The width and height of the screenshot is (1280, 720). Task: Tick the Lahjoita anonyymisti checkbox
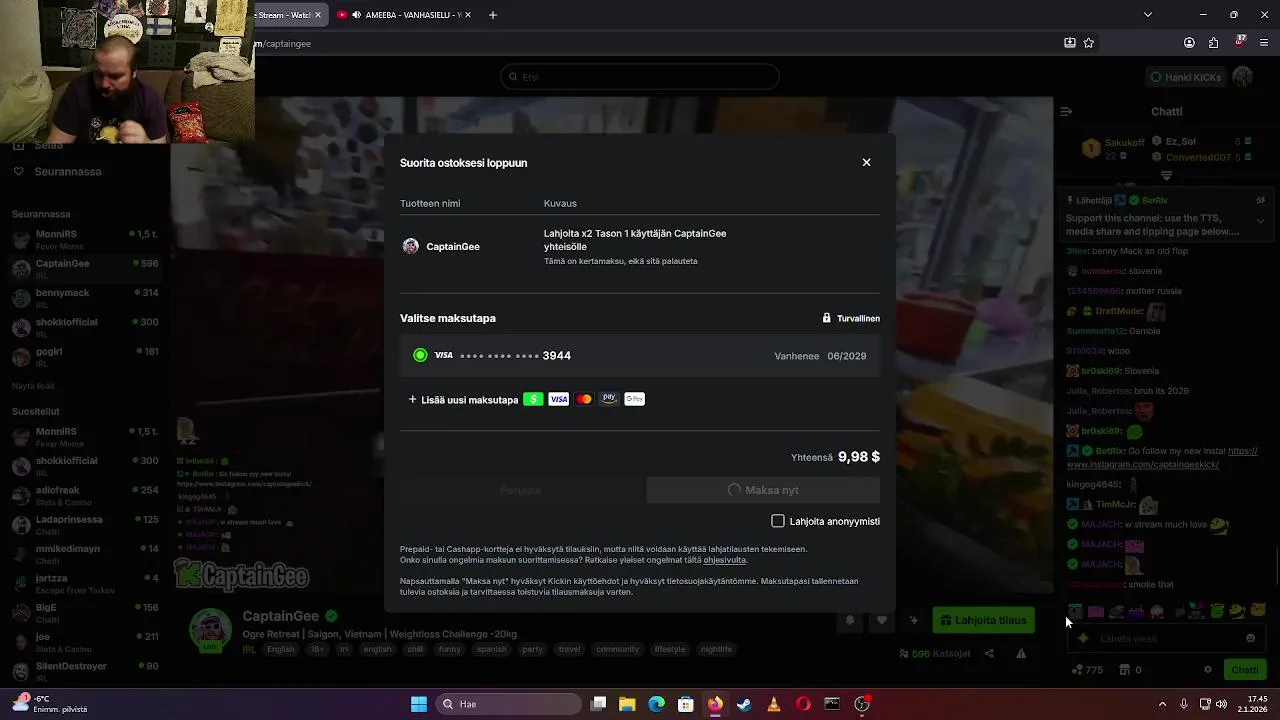click(778, 521)
